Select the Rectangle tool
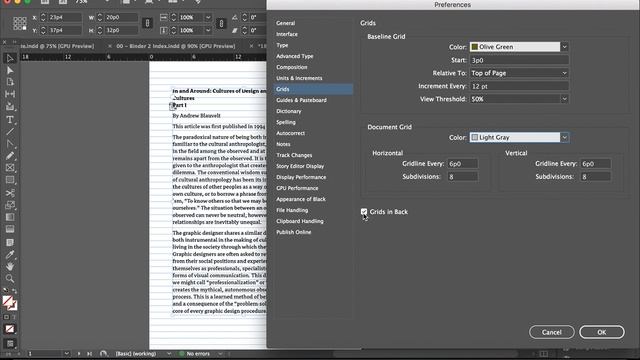This screenshot has width=640, height=360. (x=10, y=180)
